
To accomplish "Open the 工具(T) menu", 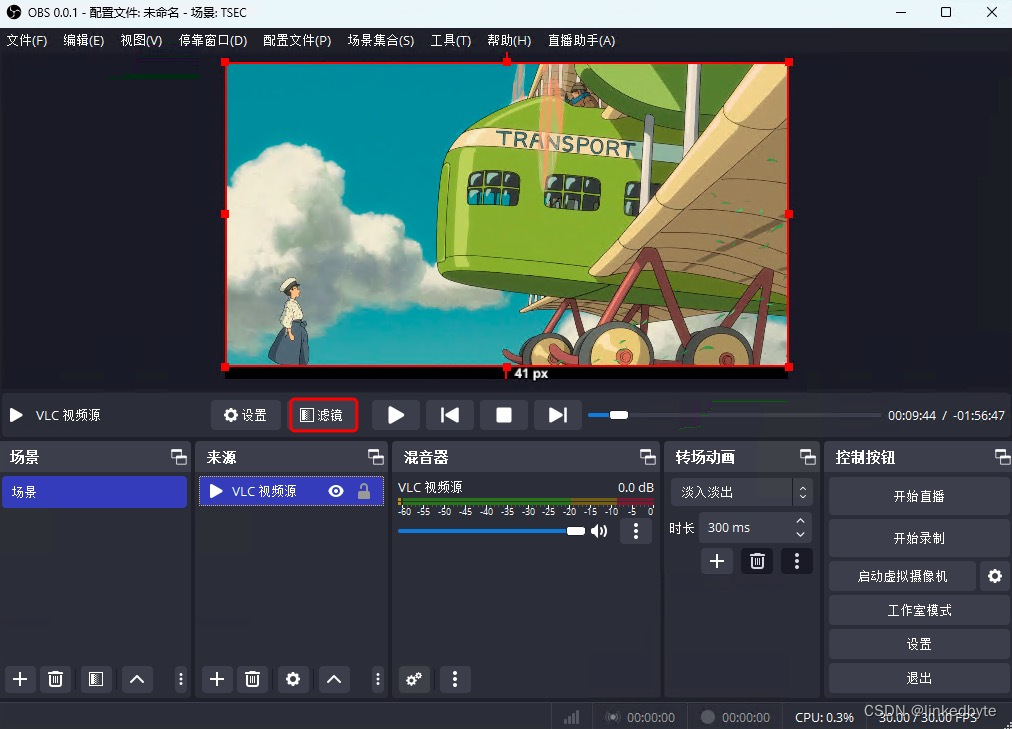I will pos(450,41).
